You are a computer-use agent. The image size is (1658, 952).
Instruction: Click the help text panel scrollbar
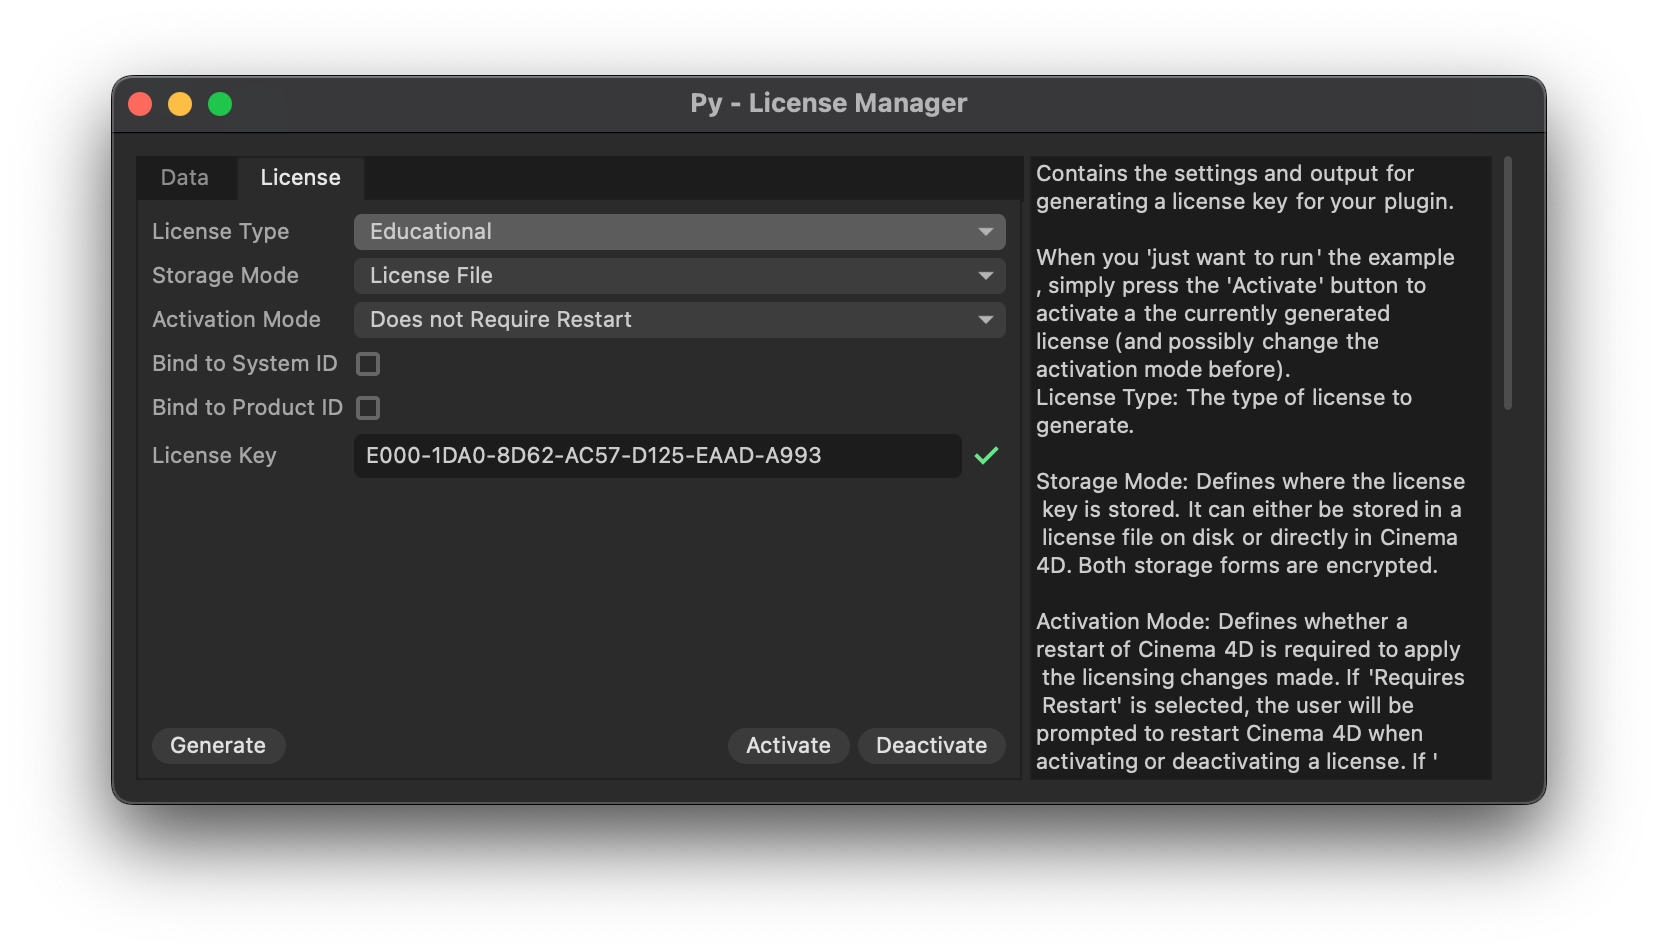pos(1507,283)
